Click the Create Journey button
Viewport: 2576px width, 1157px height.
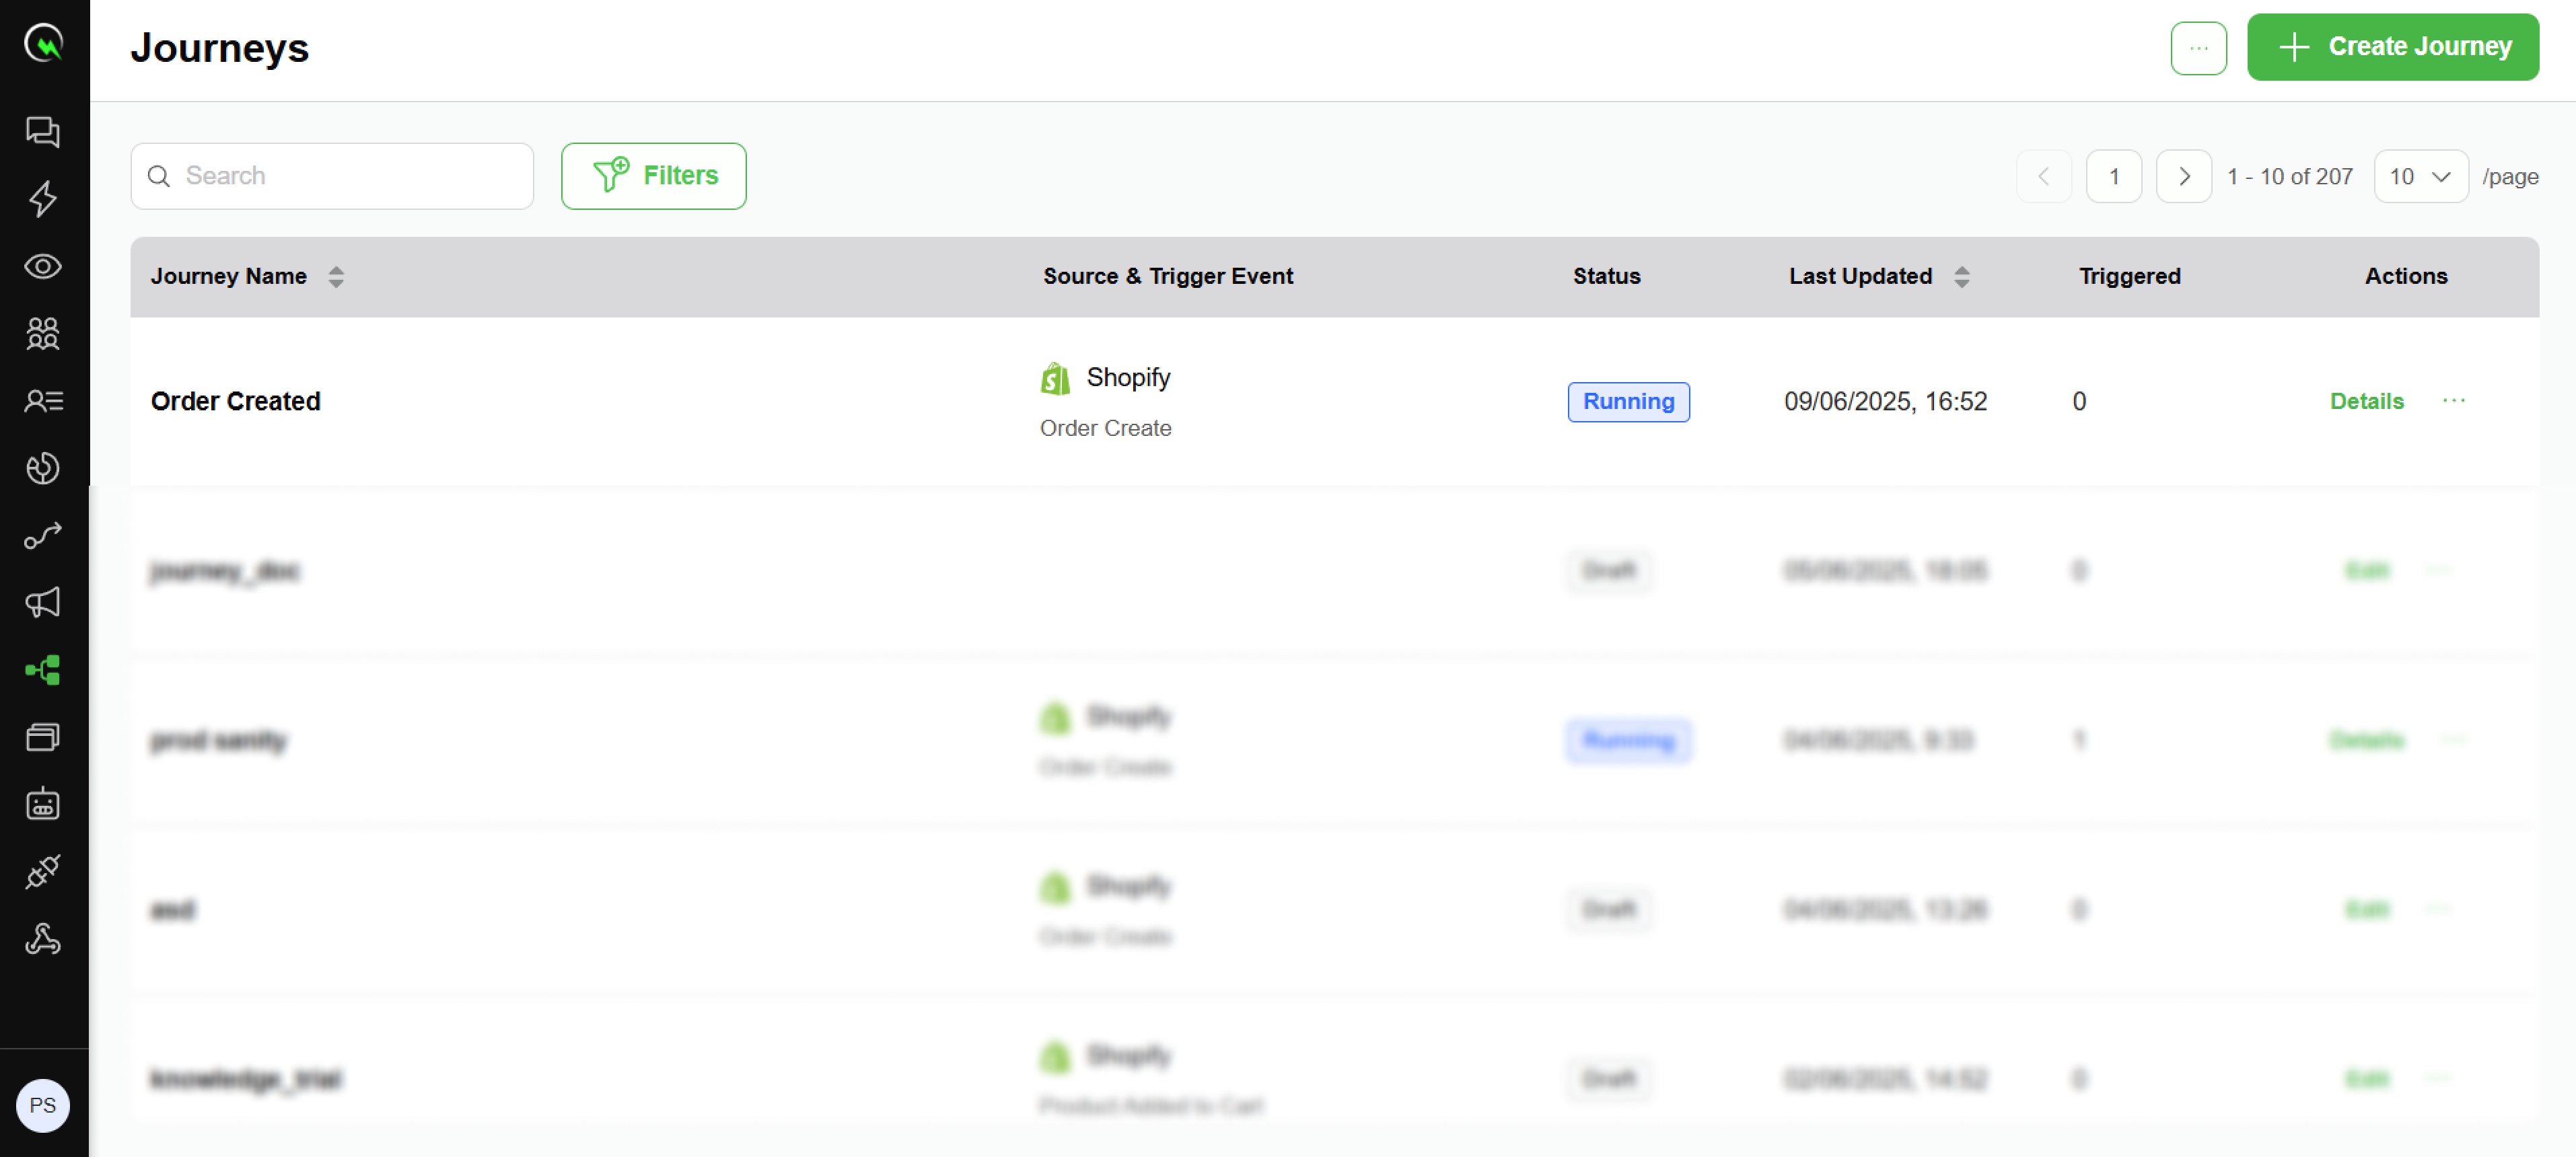2392,47
